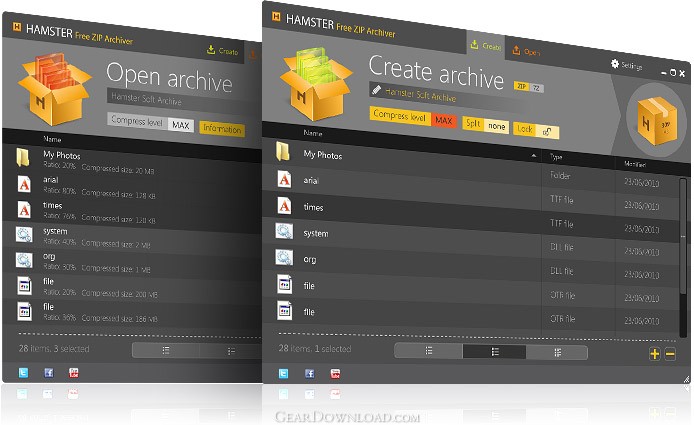This screenshot has height=425, width=694.
Task: Select the org DLL icon in the Create archive window
Action: pyautogui.click(x=284, y=257)
